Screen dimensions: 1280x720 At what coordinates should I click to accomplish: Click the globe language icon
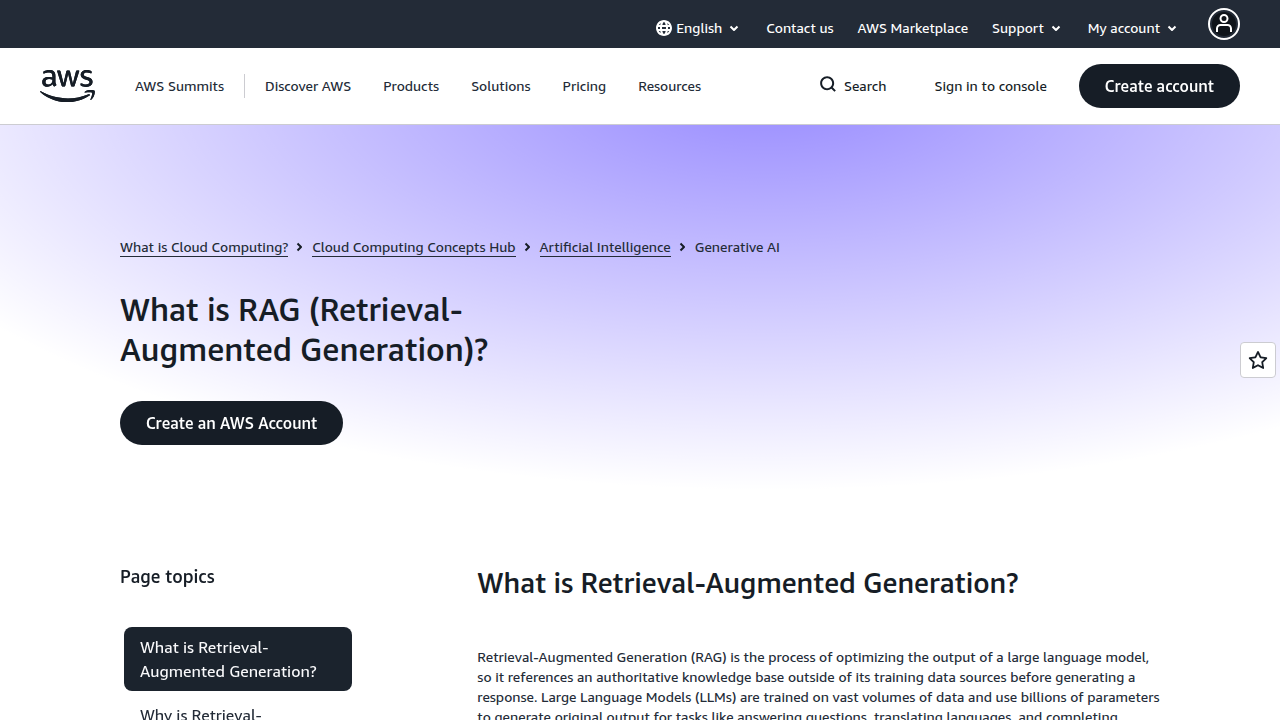(664, 28)
